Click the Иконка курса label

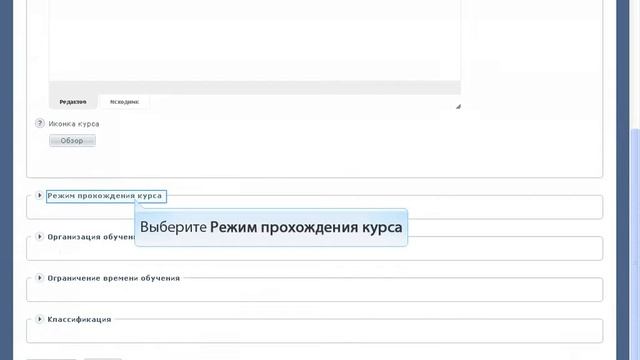(74, 124)
